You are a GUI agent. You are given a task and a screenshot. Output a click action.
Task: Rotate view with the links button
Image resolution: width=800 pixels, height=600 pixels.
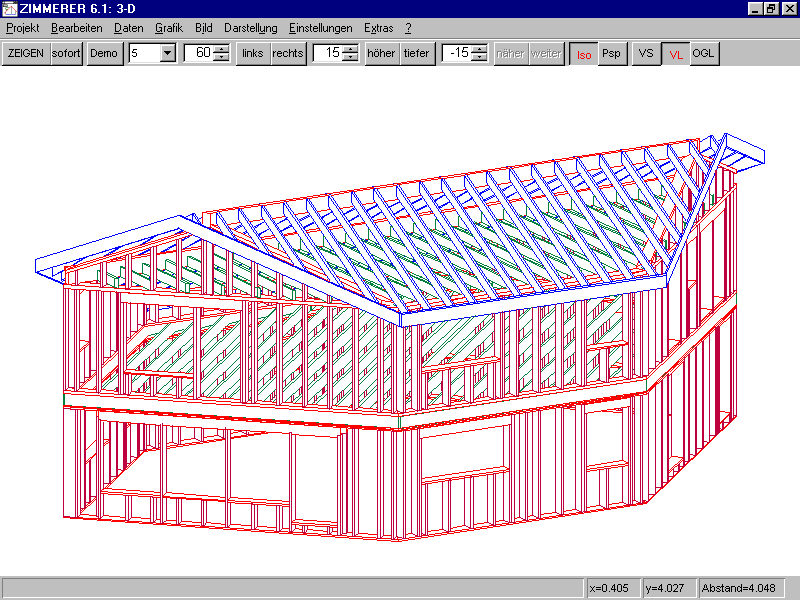tap(252, 53)
